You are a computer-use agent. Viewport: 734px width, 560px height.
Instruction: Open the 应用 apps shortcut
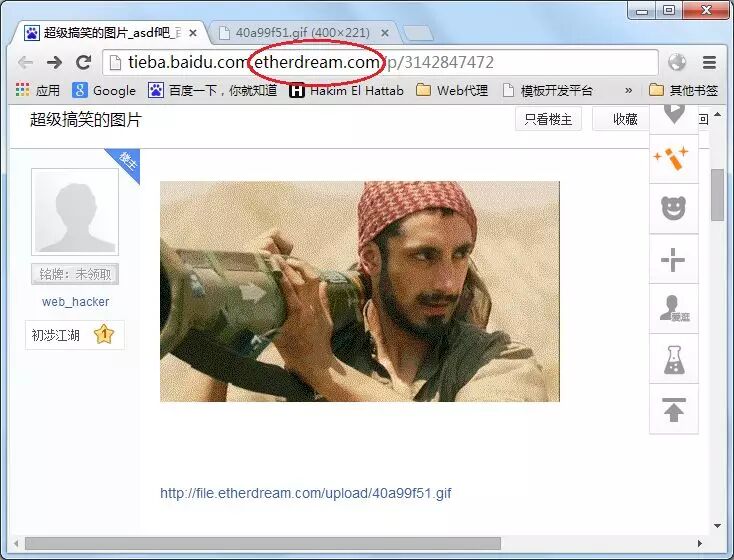click(x=37, y=90)
